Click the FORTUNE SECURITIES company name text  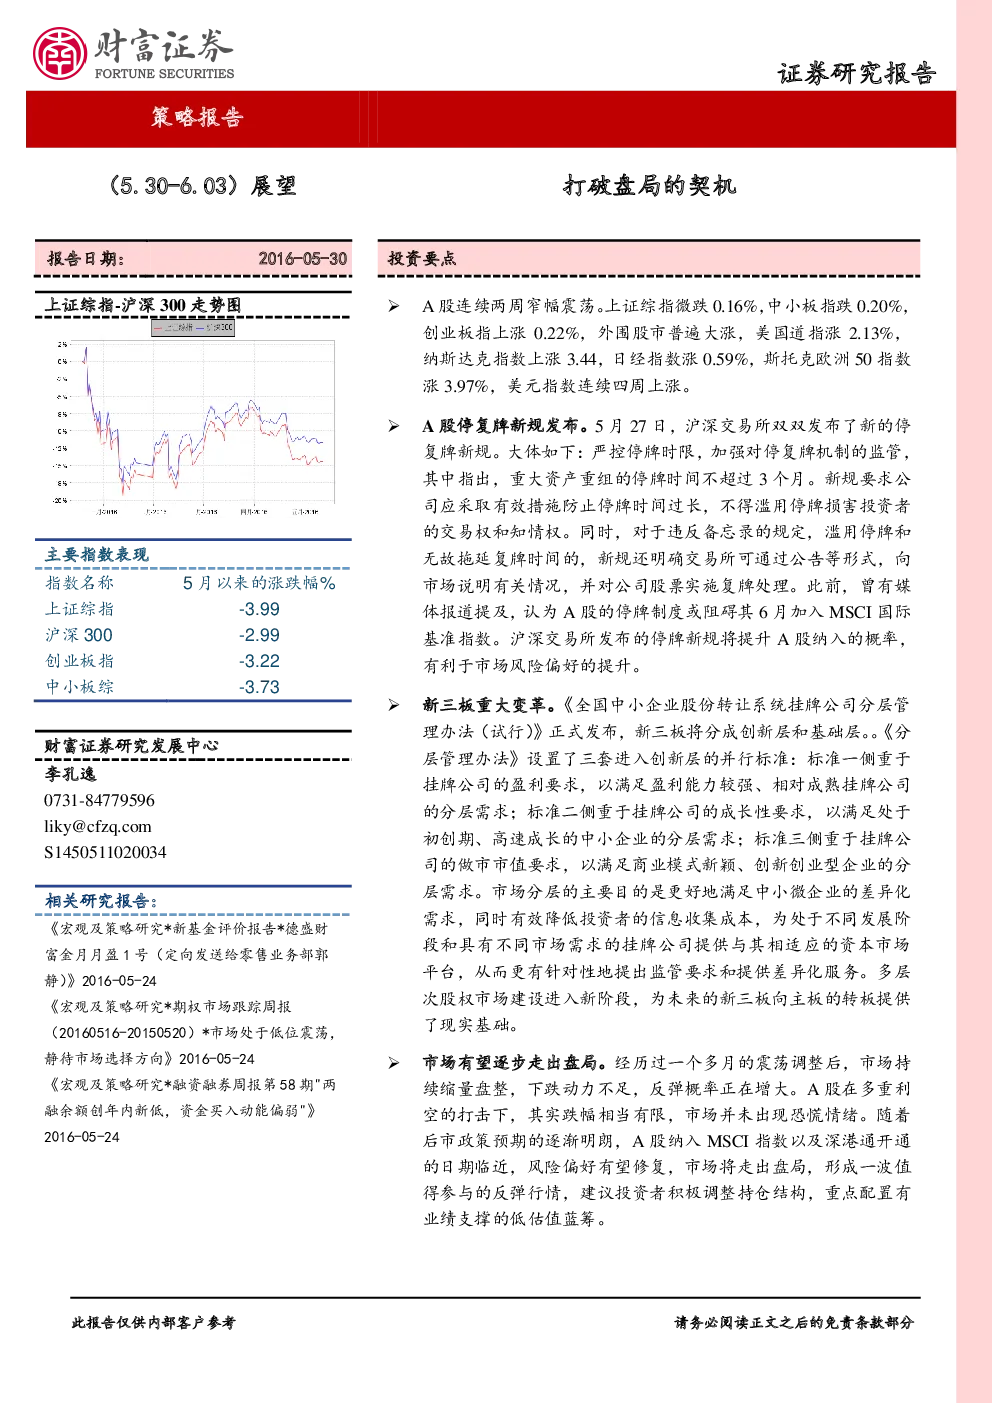(164, 74)
